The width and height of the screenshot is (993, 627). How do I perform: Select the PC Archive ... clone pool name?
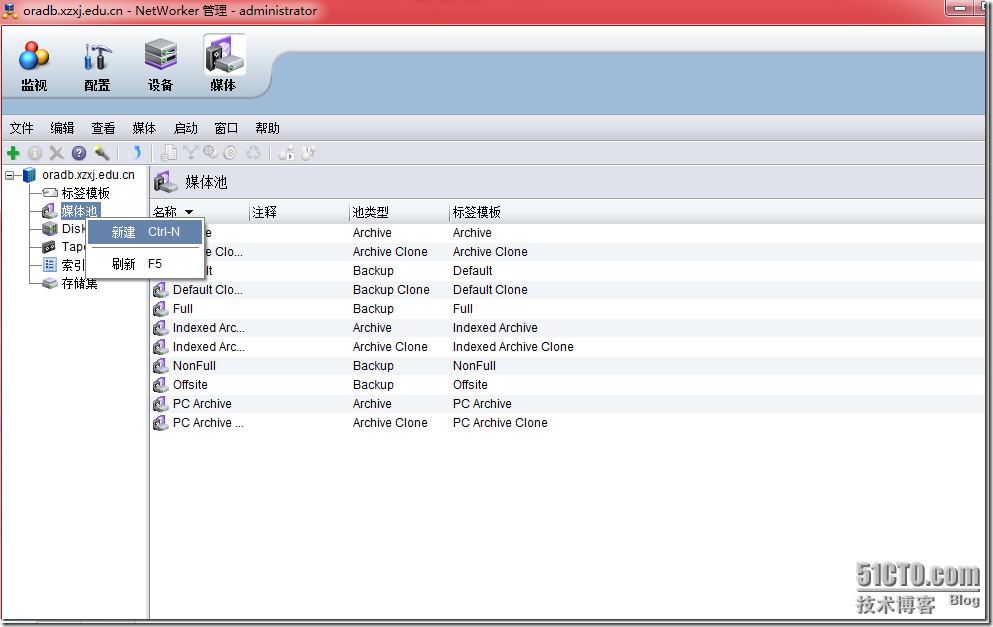[x=208, y=423]
